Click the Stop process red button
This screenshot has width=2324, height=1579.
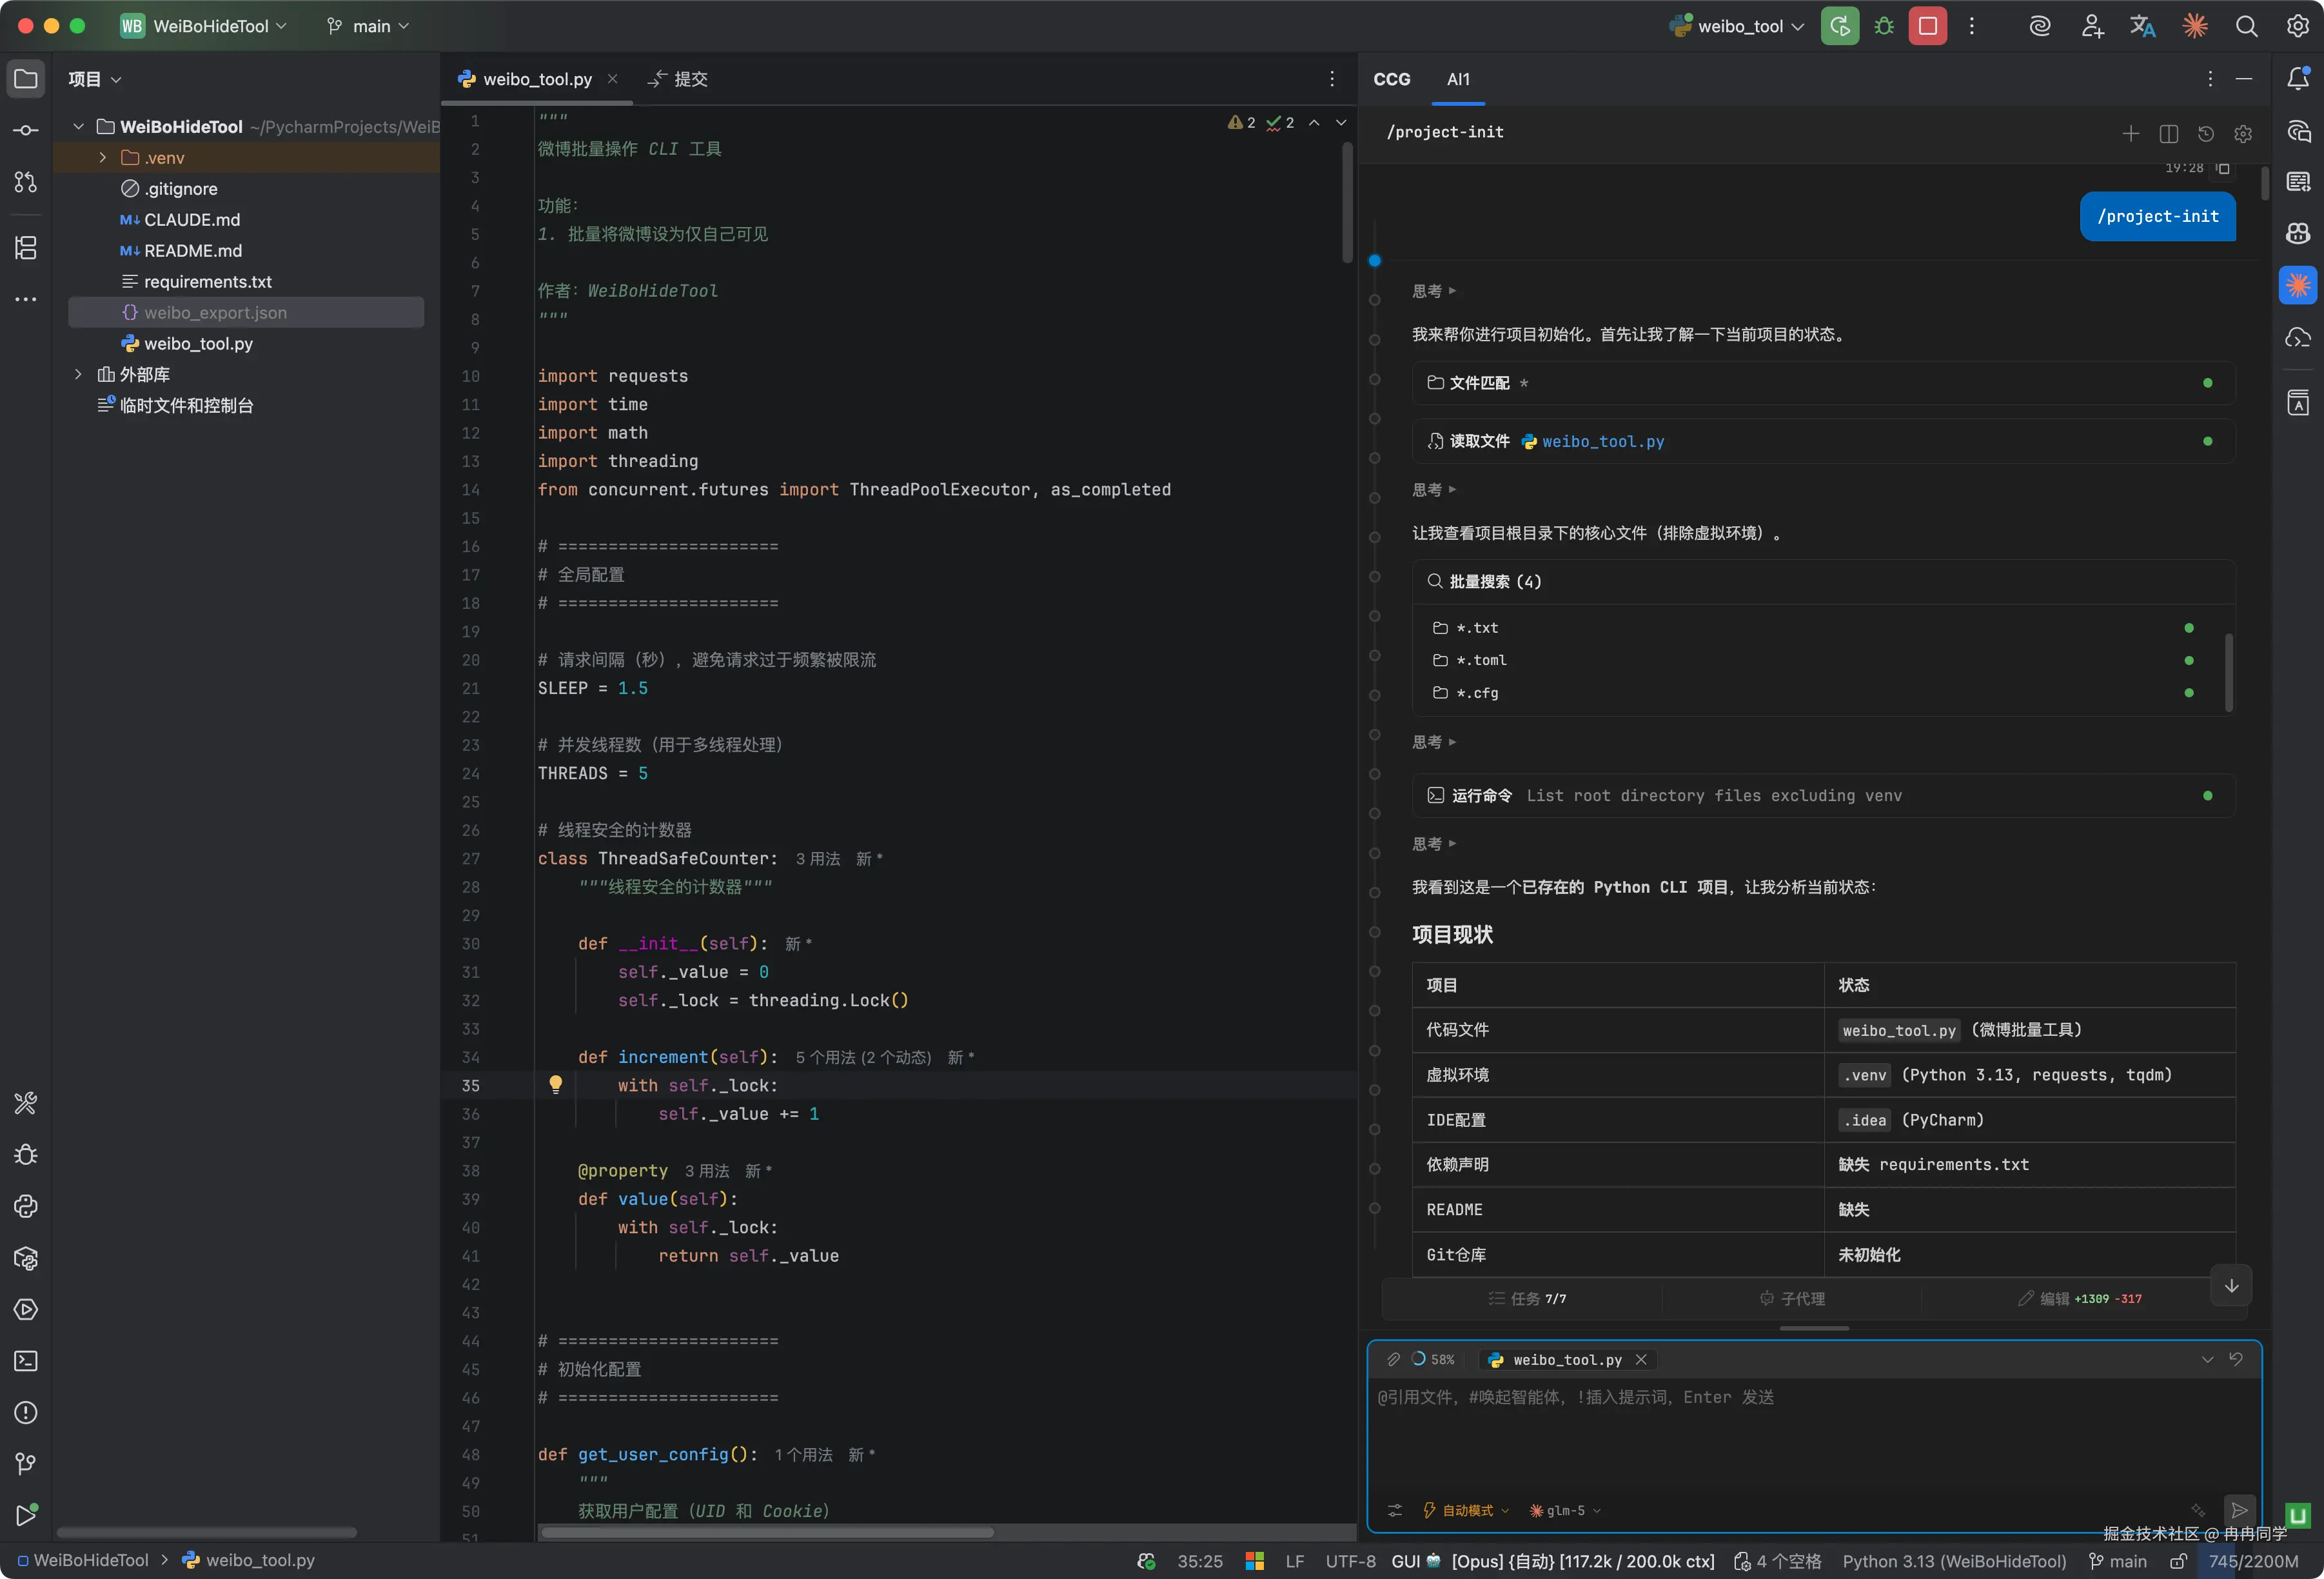pos(1927,26)
